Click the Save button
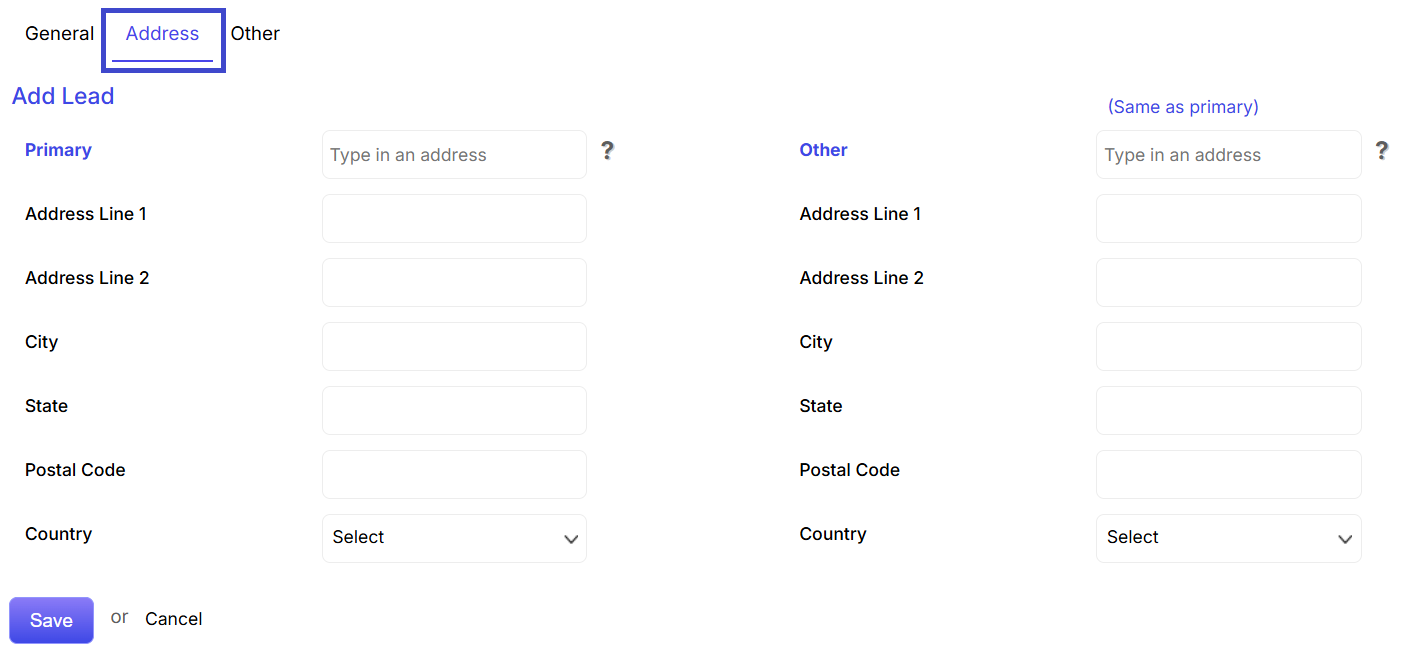 51,620
